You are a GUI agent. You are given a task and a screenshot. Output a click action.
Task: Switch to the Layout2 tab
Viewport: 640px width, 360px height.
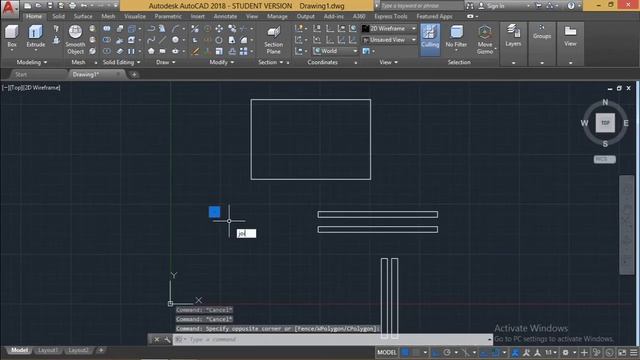tap(78, 350)
